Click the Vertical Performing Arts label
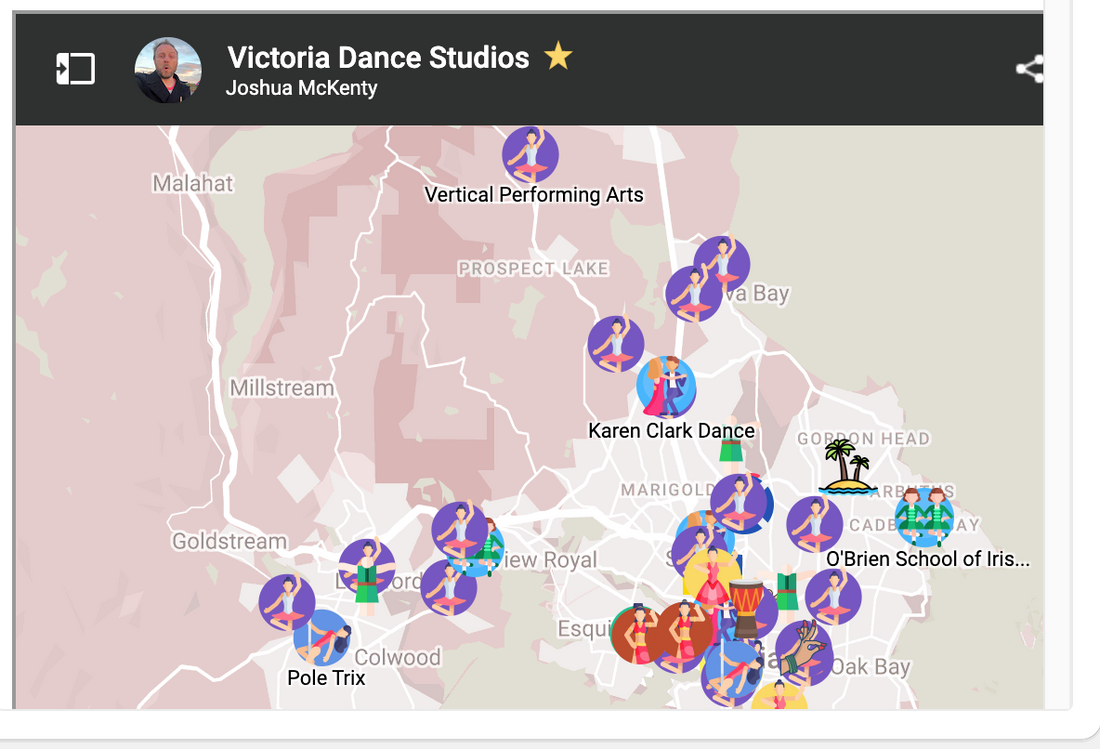The height and width of the screenshot is (749, 1100). point(534,195)
